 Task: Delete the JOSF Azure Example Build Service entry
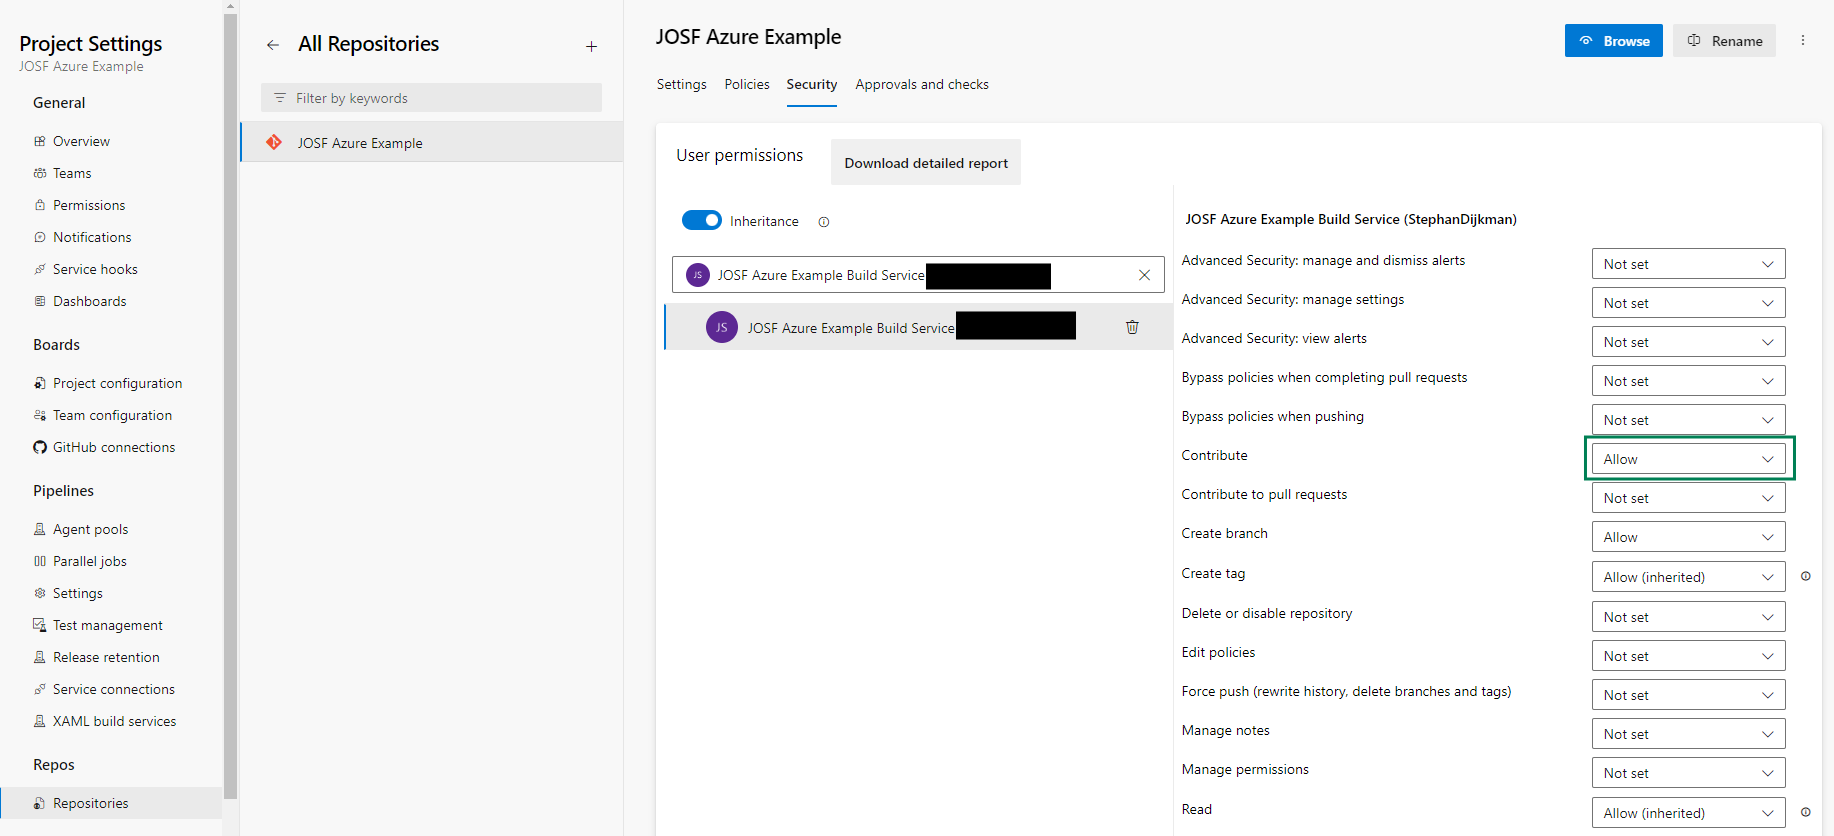pyautogui.click(x=1132, y=327)
